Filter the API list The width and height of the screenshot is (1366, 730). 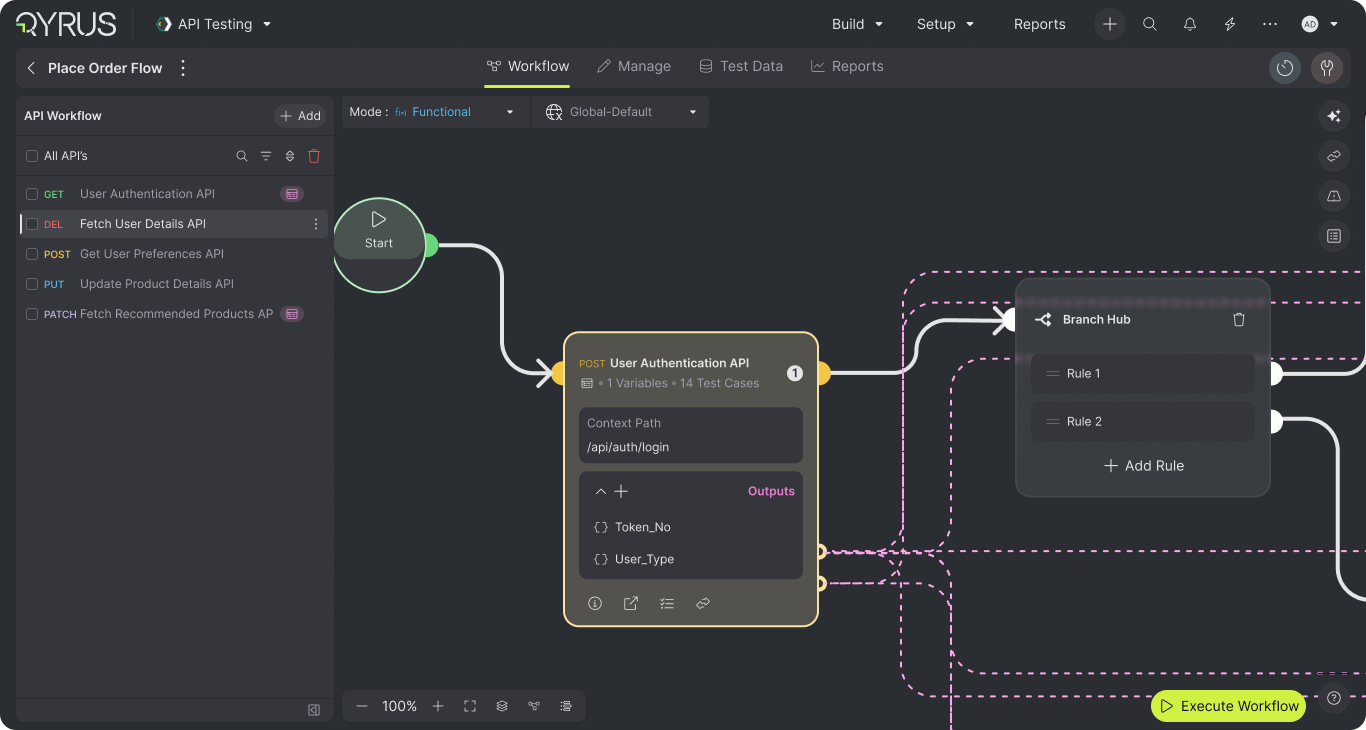coord(266,156)
